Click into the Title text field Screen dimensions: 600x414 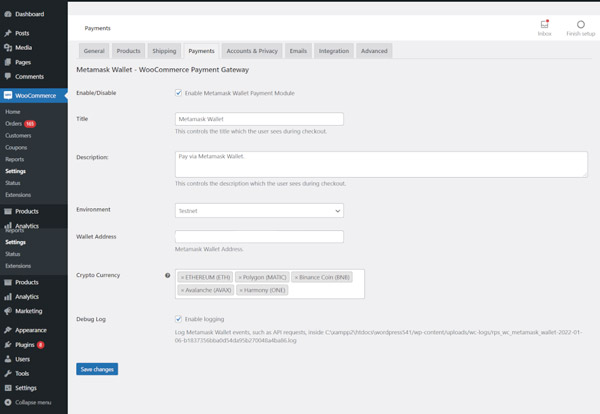click(x=259, y=119)
